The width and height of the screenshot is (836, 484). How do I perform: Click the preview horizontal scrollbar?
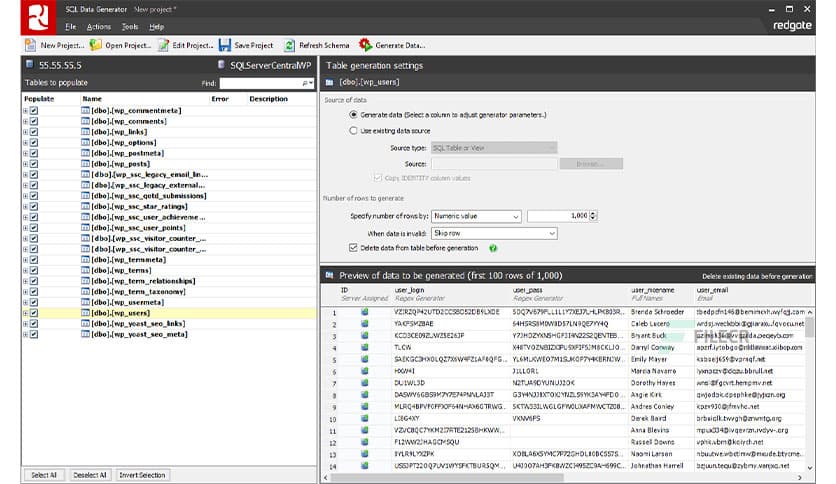pyautogui.click(x=447, y=478)
